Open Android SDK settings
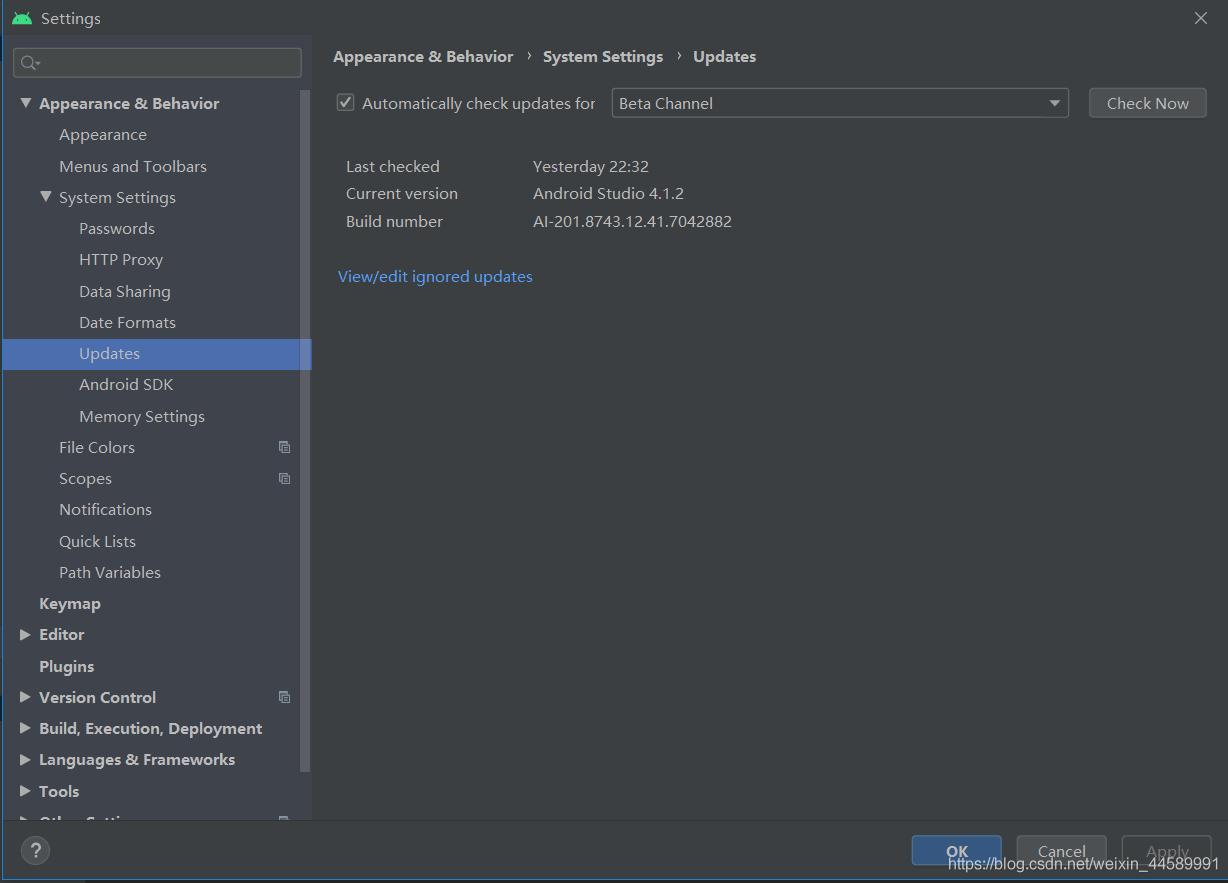The height and width of the screenshot is (883, 1228). pos(126,384)
